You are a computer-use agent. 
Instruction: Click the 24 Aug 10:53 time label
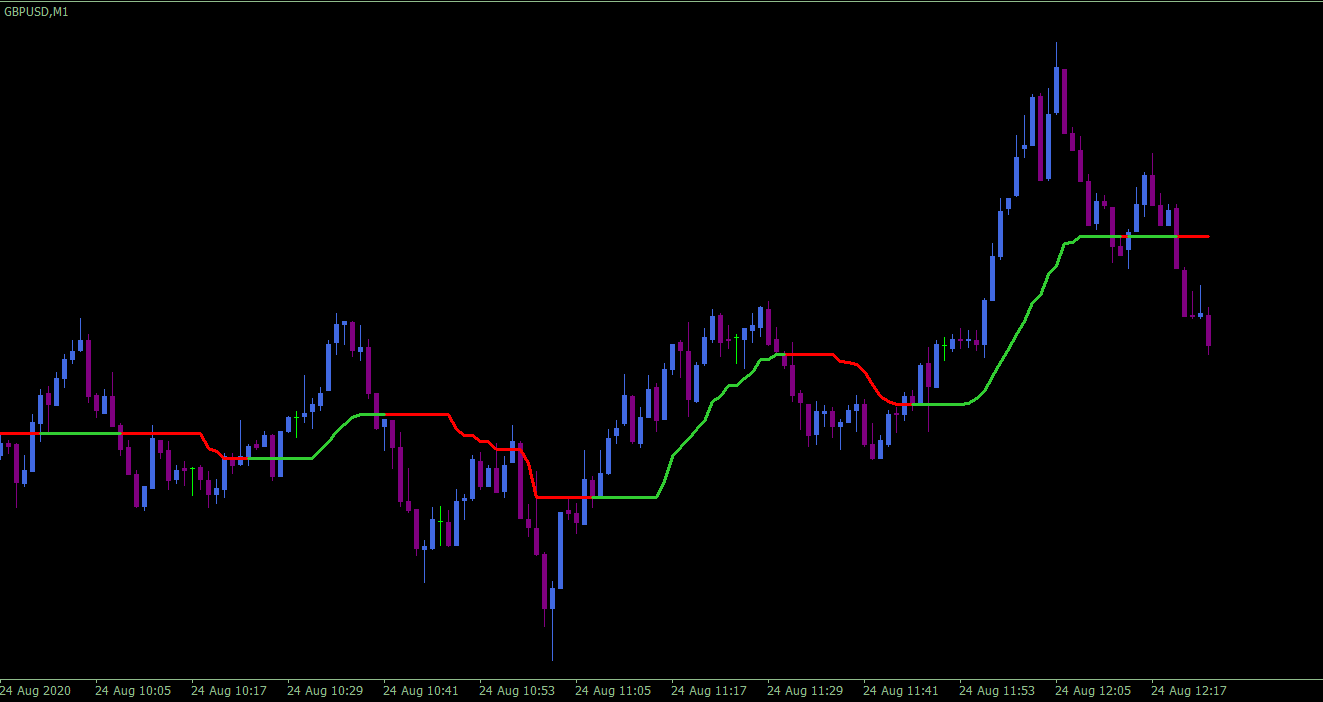[517, 690]
